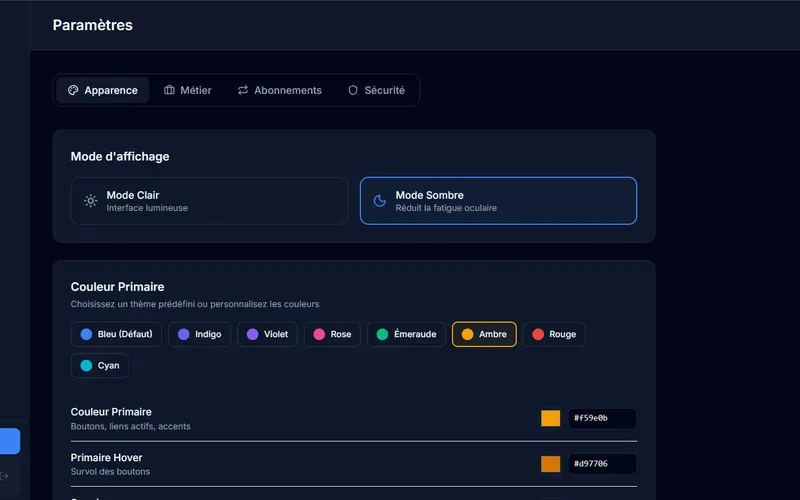The width and height of the screenshot is (800, 500).
Task: Click the sun icon in Mode Clair
Action: [x=91, y=201]
